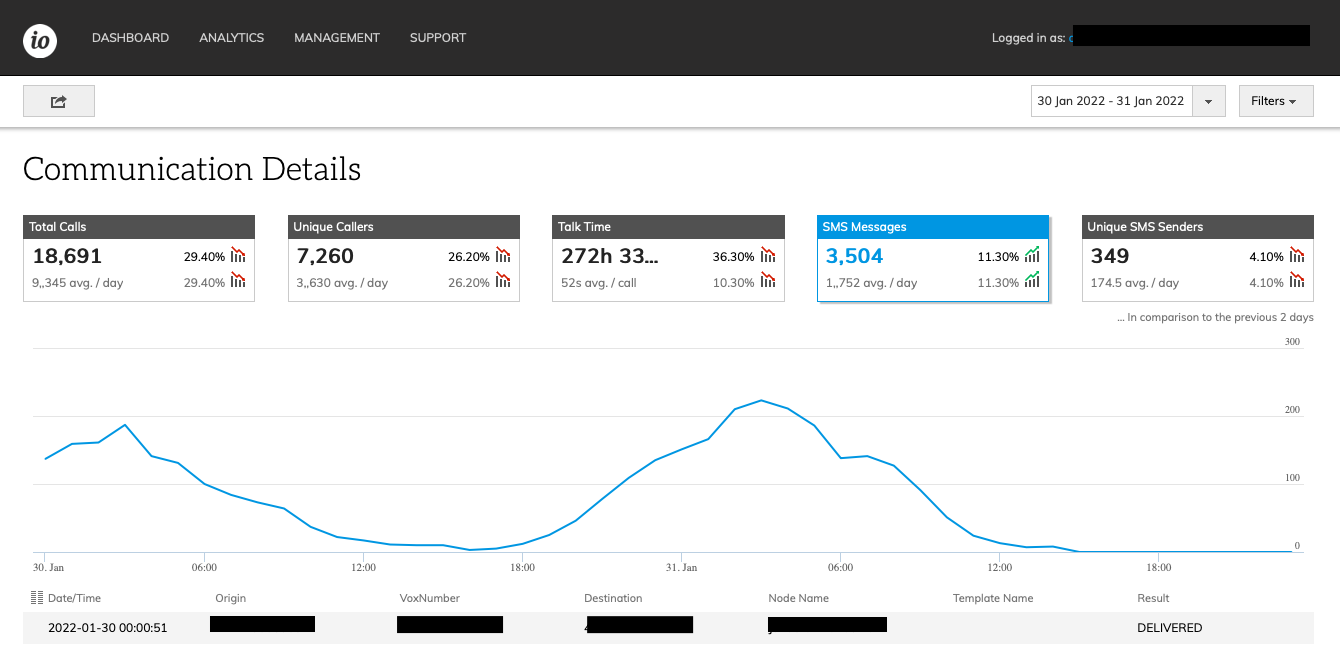Screen dimensions: 1340x649
Task: Click the trend icon in Talk Time card
Action: 768,256
